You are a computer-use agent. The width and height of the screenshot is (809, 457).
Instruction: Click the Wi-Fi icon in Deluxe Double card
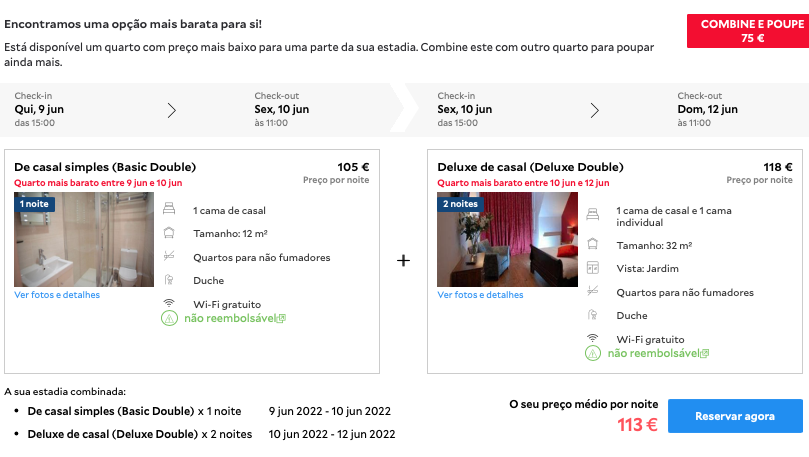(593, 338)
